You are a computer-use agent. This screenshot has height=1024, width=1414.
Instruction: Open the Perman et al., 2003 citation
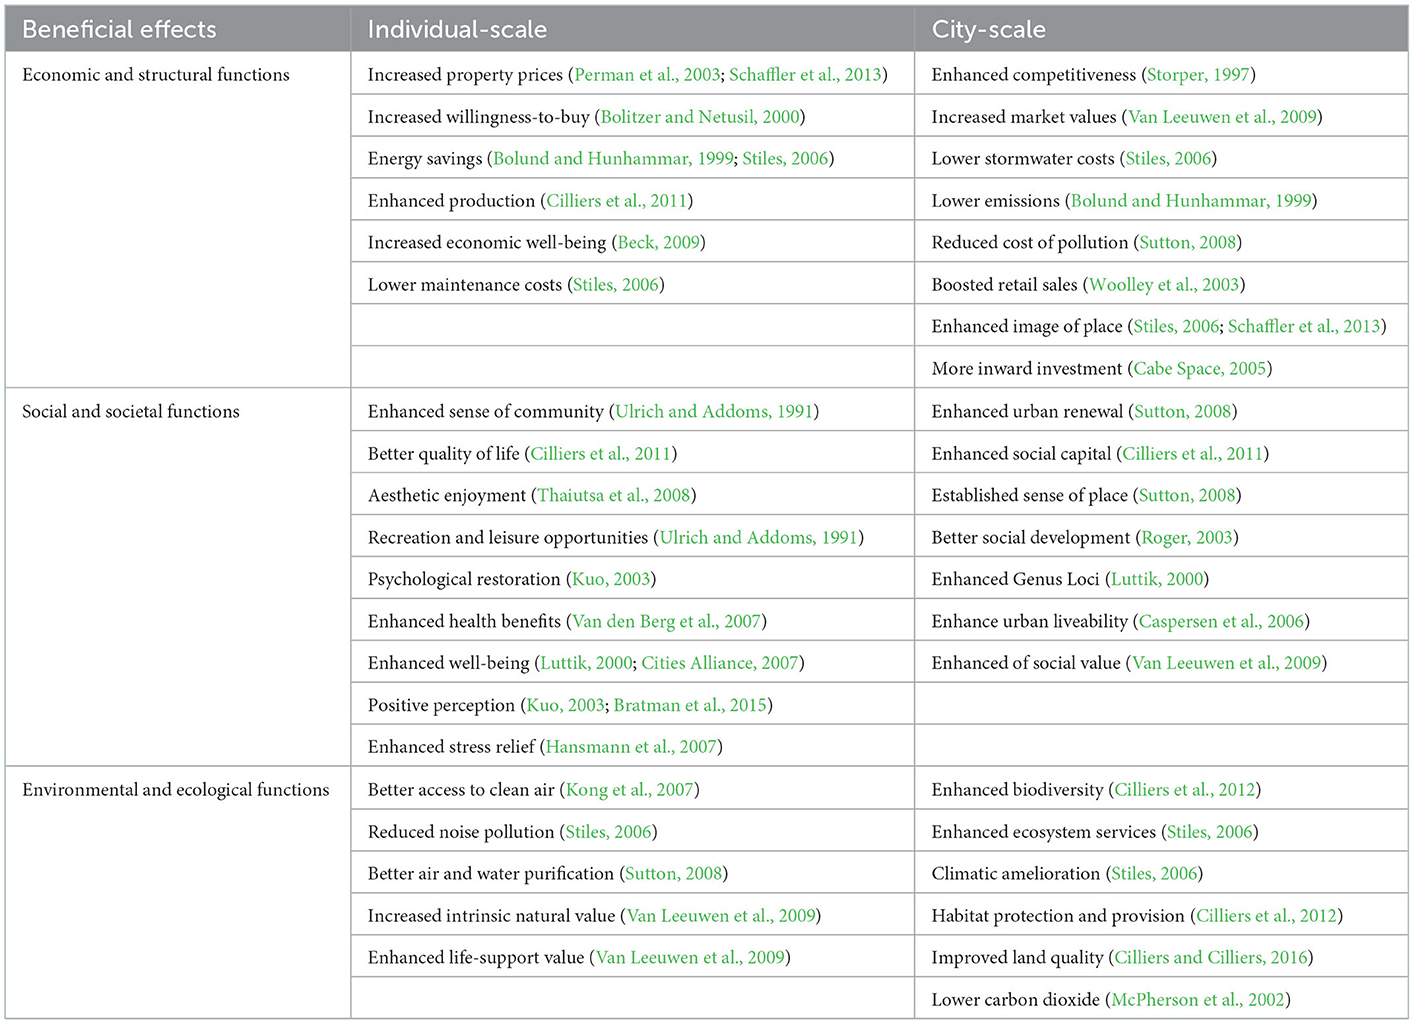[647, 75]
